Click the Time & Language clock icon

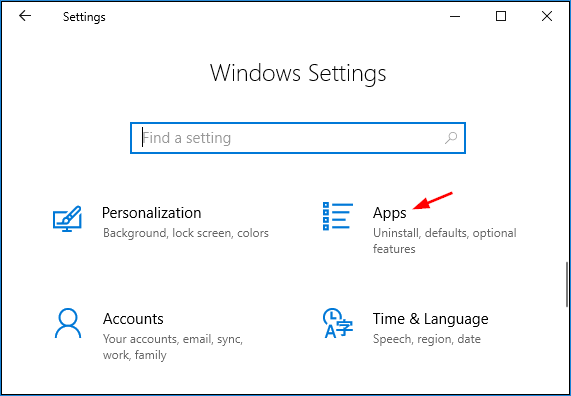(x=338, y=323)
